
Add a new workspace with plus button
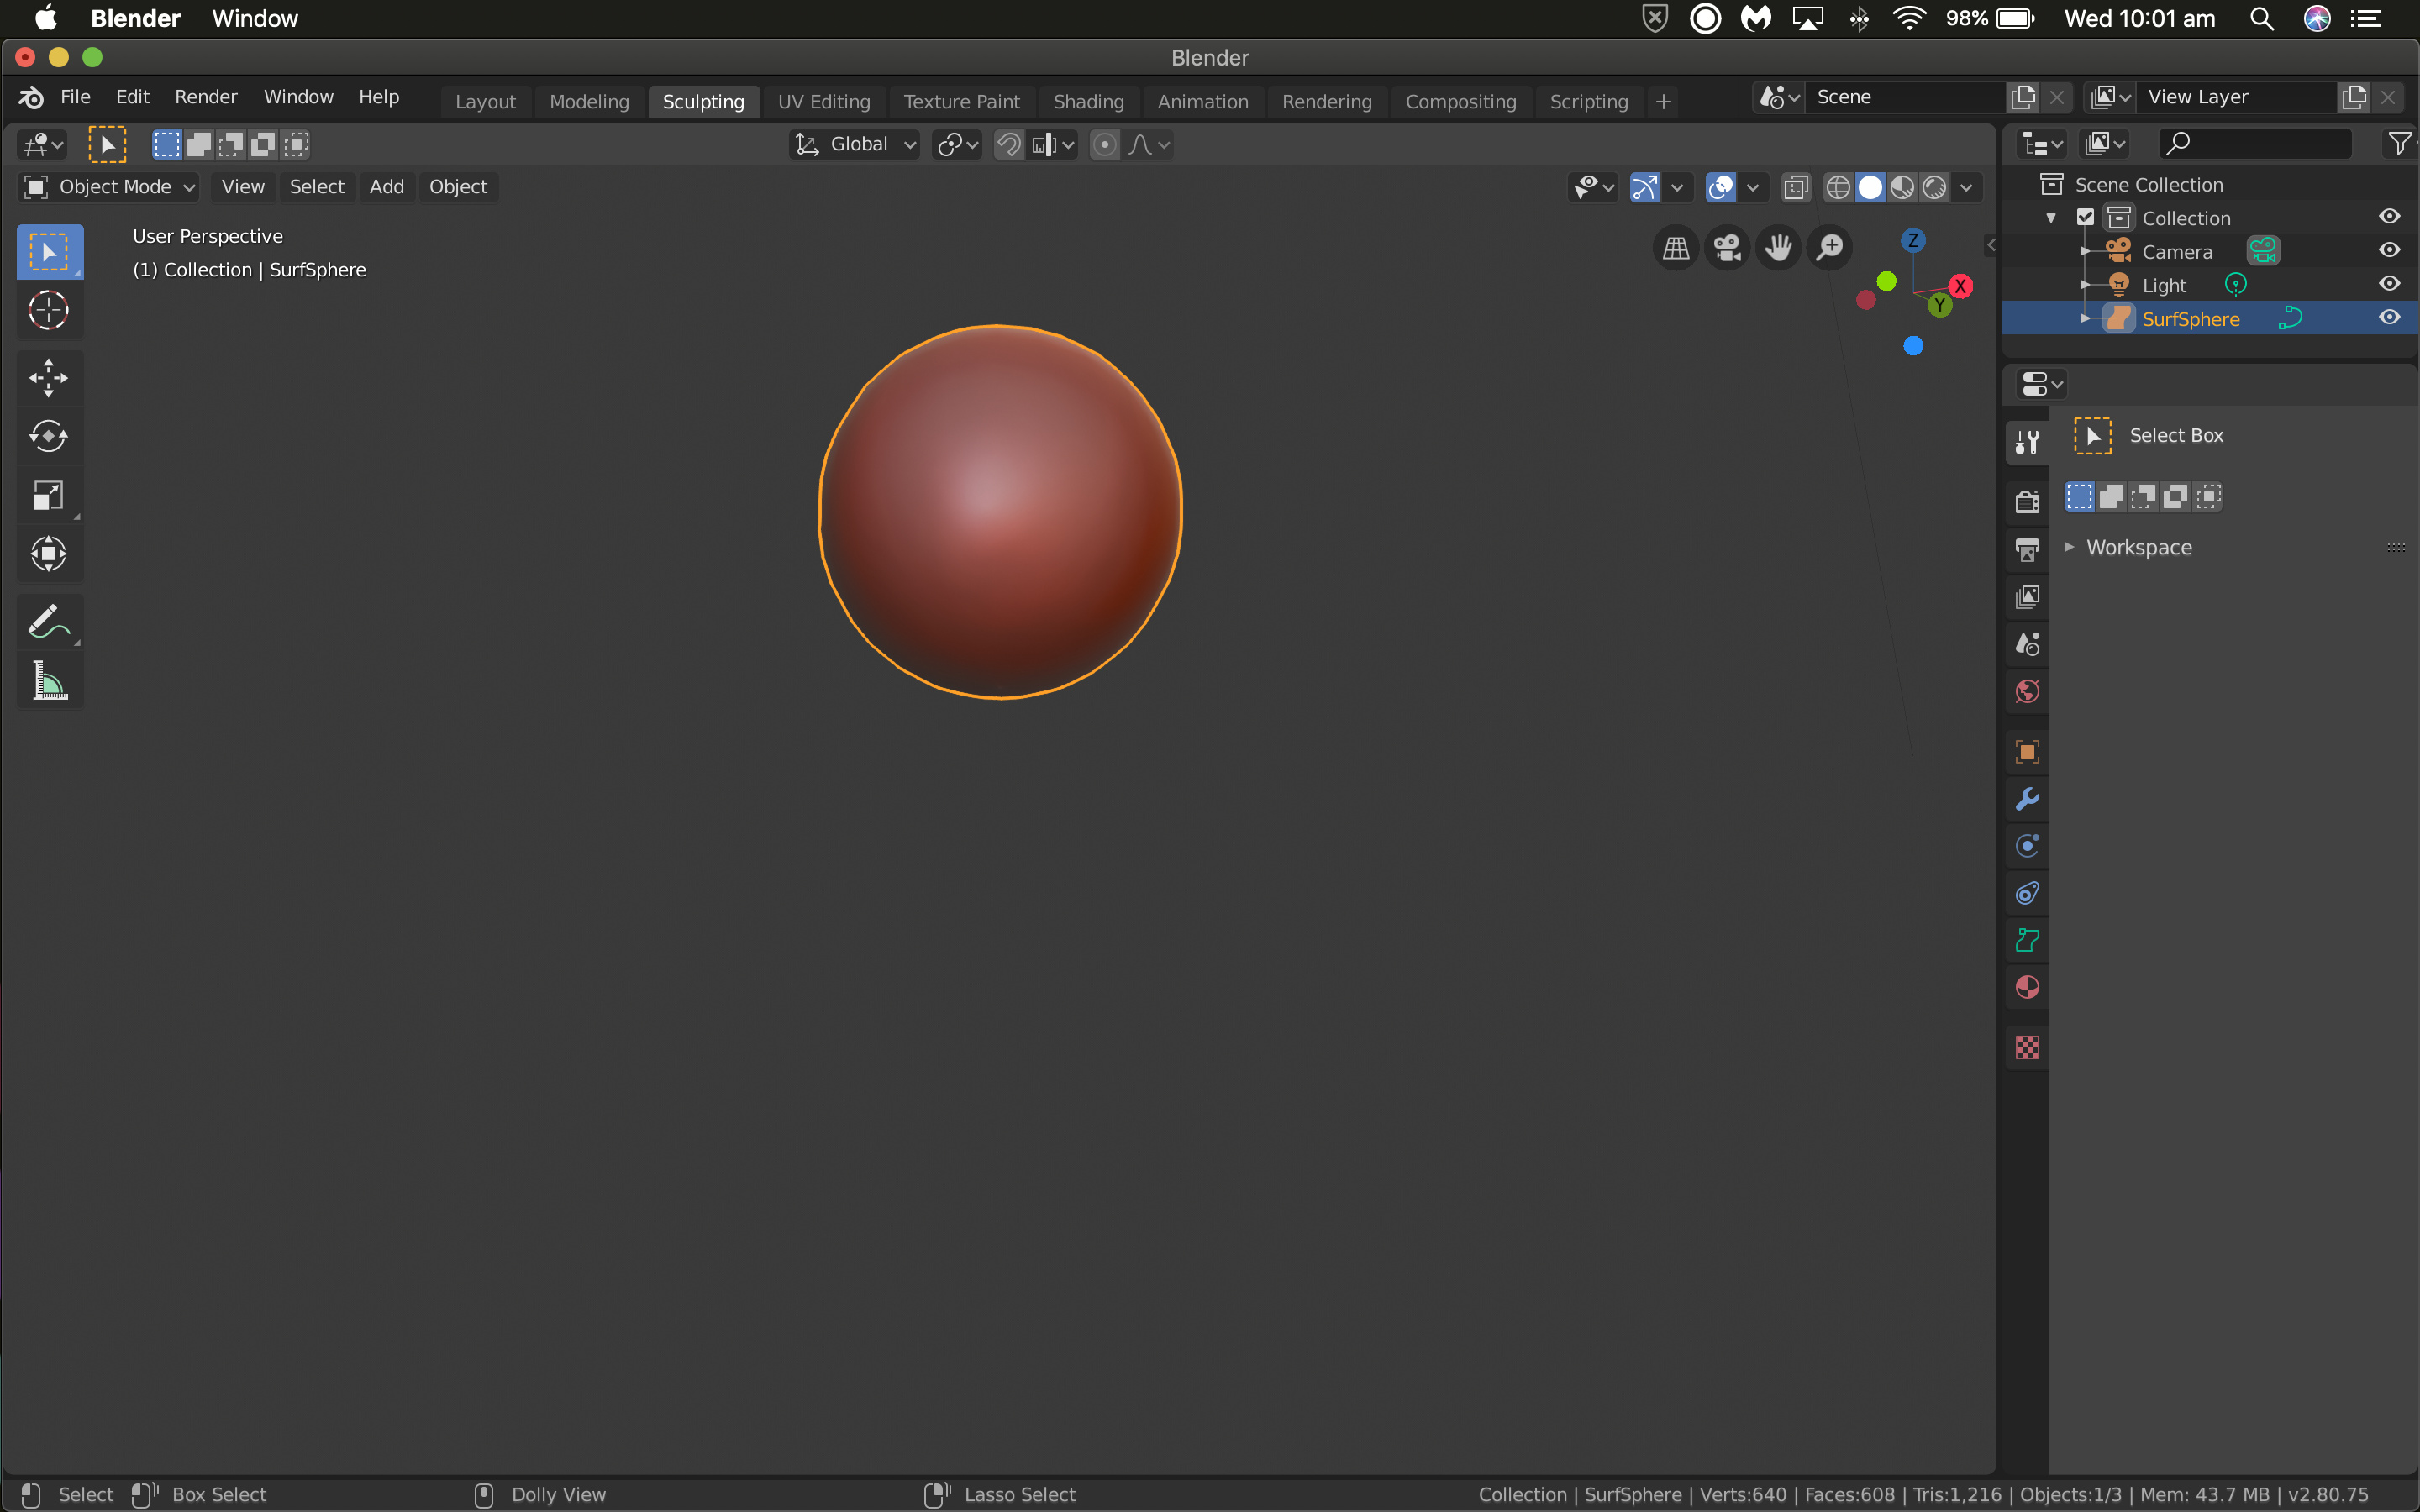1663,101
